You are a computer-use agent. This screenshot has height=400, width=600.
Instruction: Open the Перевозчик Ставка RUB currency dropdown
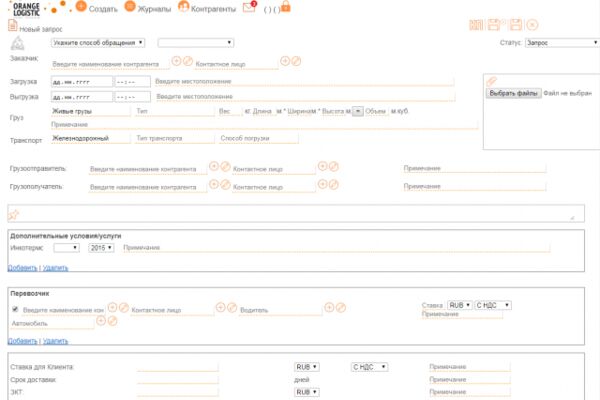point(460,305)
